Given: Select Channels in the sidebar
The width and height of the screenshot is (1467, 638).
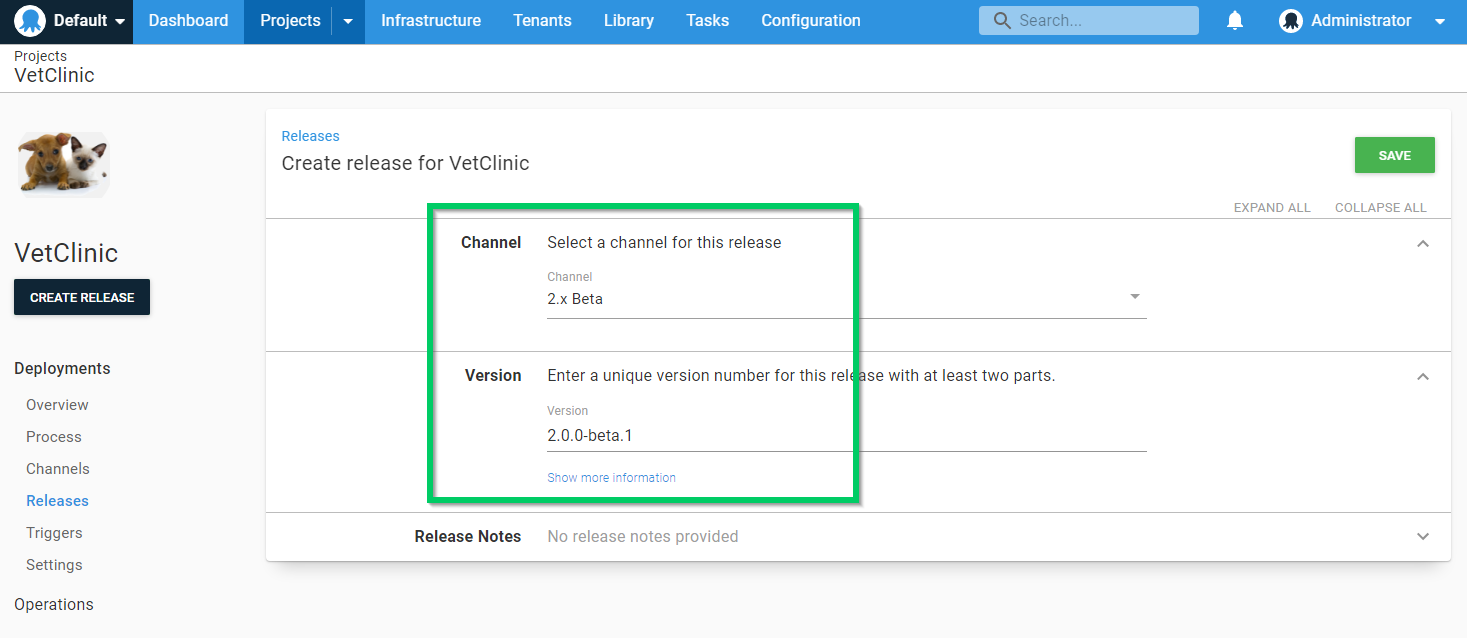Looking at the screenshot, I should coord(58,469).
